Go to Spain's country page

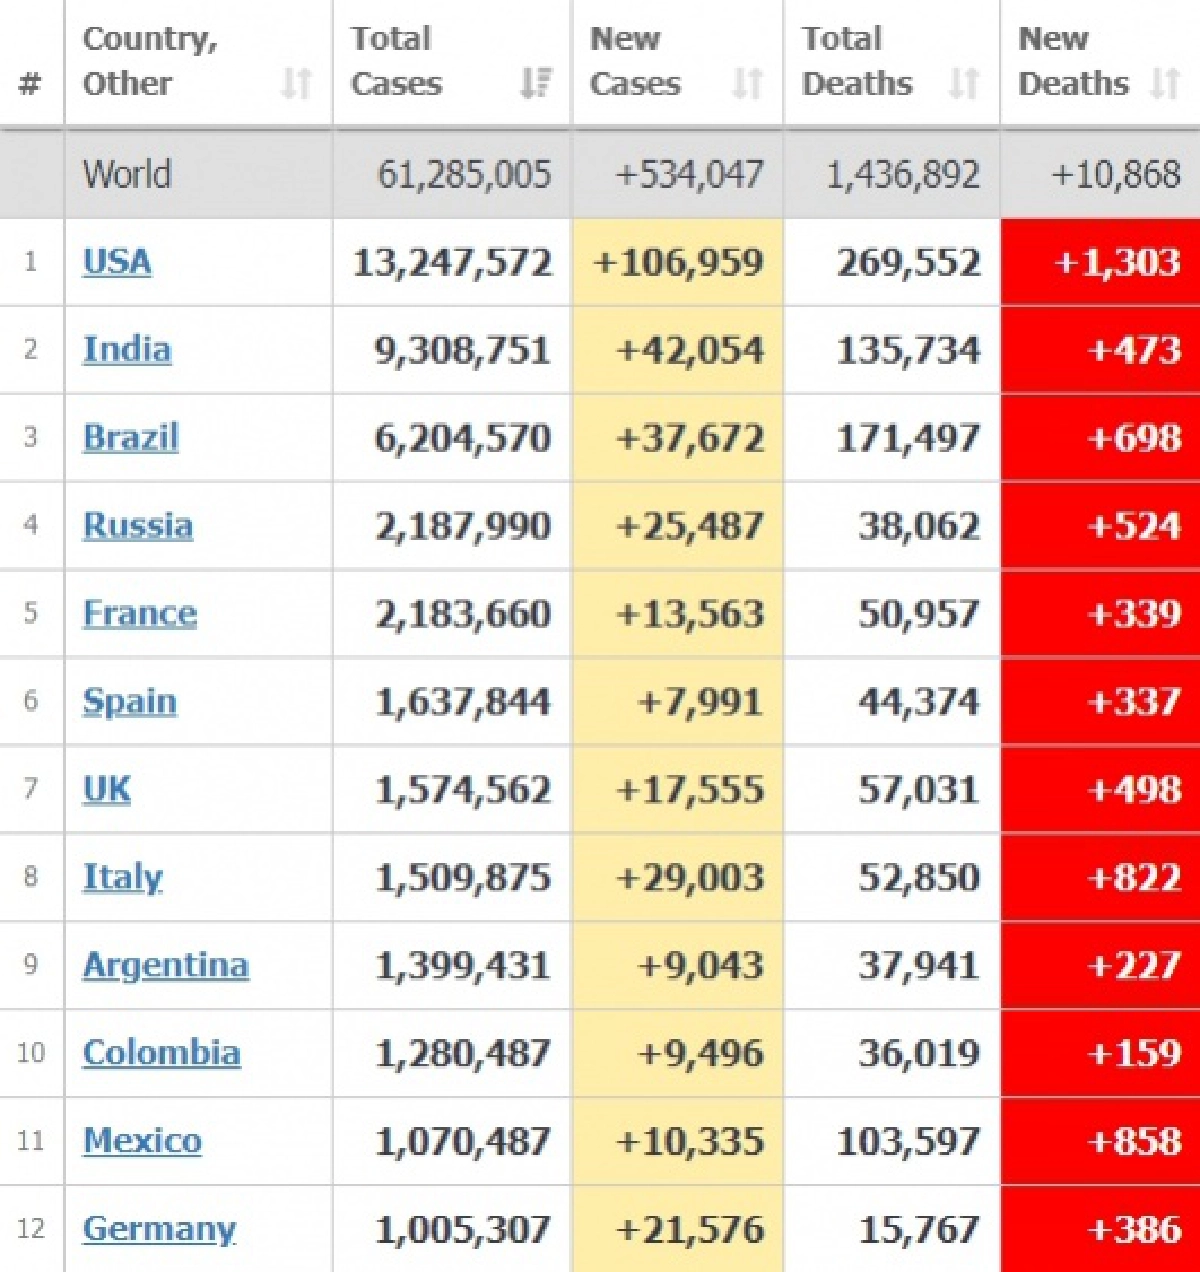point(130,702)
